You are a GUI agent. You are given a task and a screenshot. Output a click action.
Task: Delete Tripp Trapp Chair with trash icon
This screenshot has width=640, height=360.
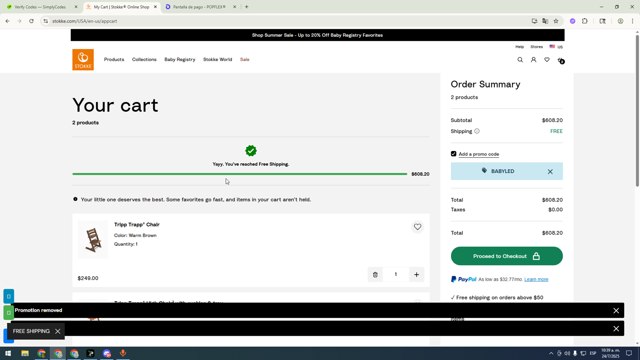[375, 275]
